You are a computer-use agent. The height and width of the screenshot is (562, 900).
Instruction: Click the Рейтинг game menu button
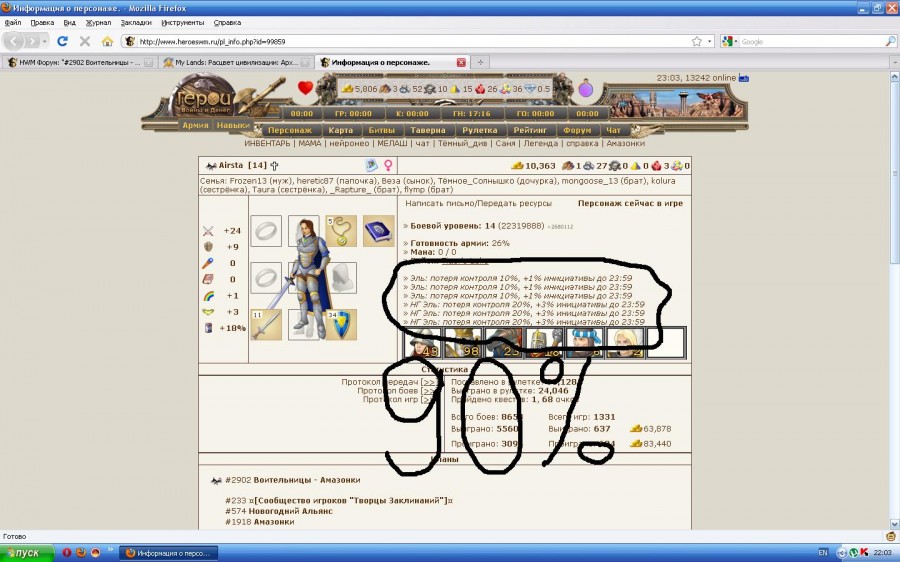point(530,130)
